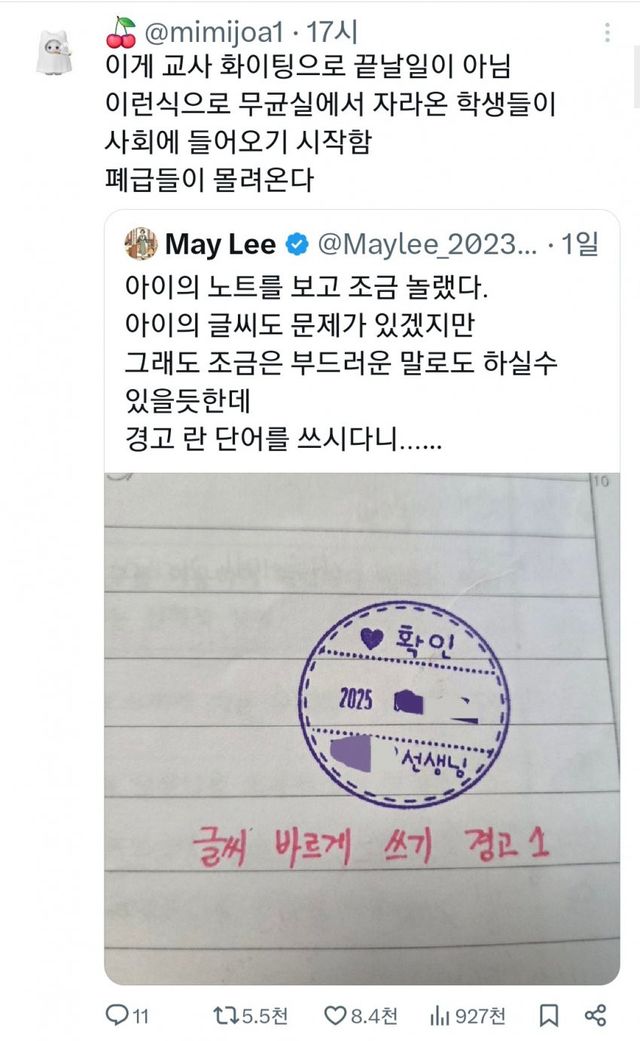
Task: Tap May Lee's blue verified badge
Action: [296, 244]
